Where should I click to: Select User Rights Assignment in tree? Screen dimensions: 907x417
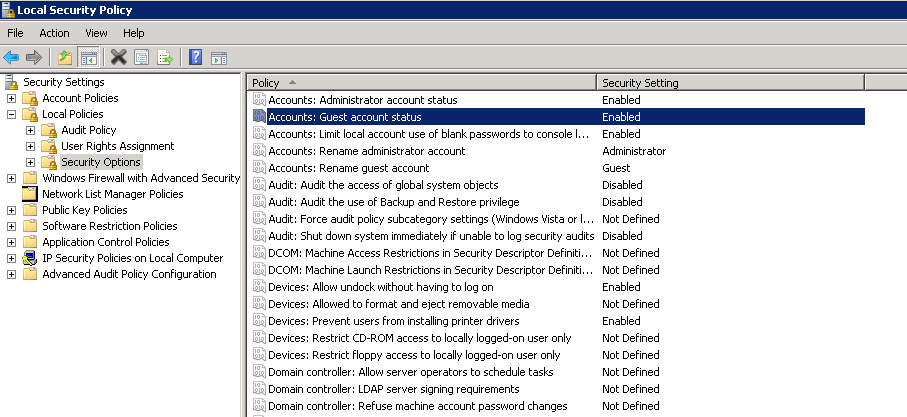tap(117, 146)
